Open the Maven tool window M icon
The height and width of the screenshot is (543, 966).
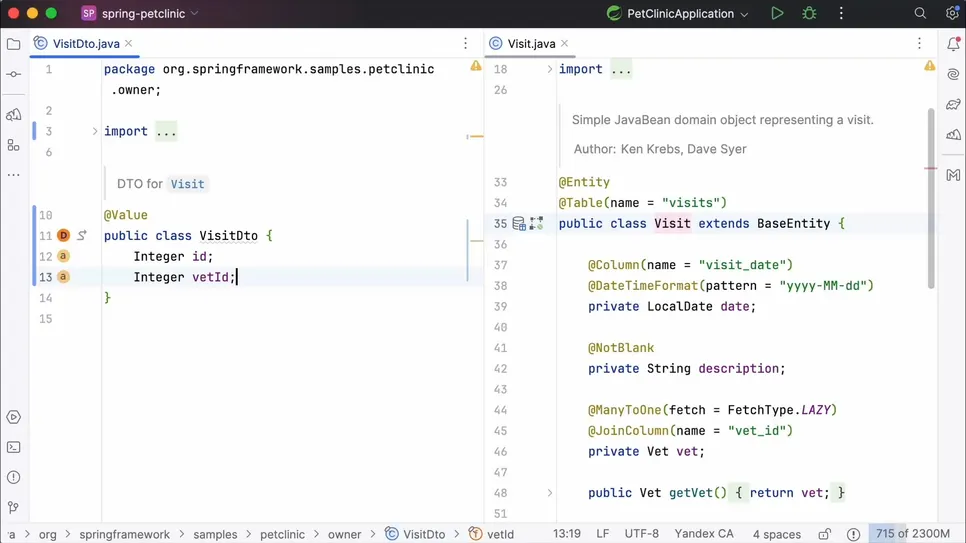click(x=953, y=175)
